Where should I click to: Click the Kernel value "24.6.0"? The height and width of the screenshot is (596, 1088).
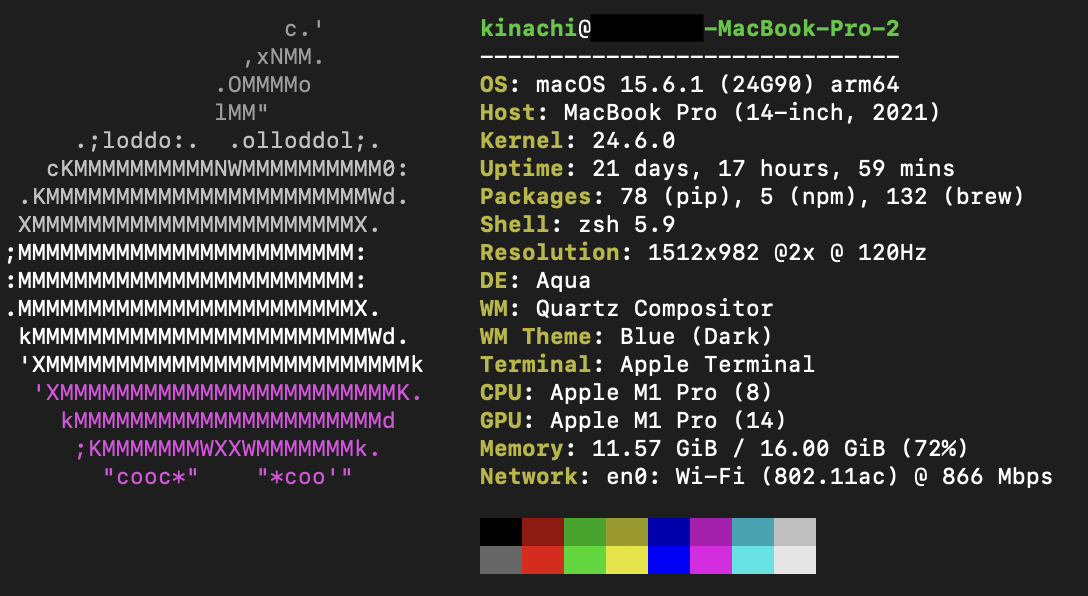(634, 141)
